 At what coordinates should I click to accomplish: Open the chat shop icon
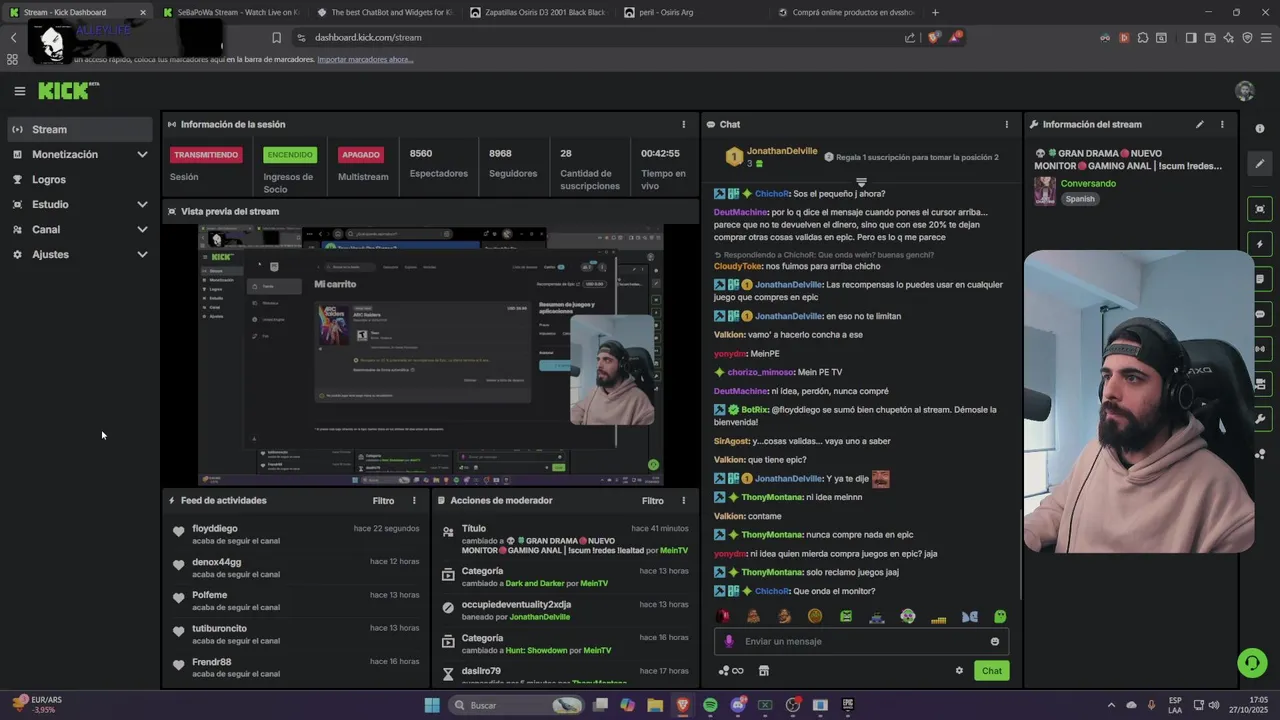click(764, 671)
